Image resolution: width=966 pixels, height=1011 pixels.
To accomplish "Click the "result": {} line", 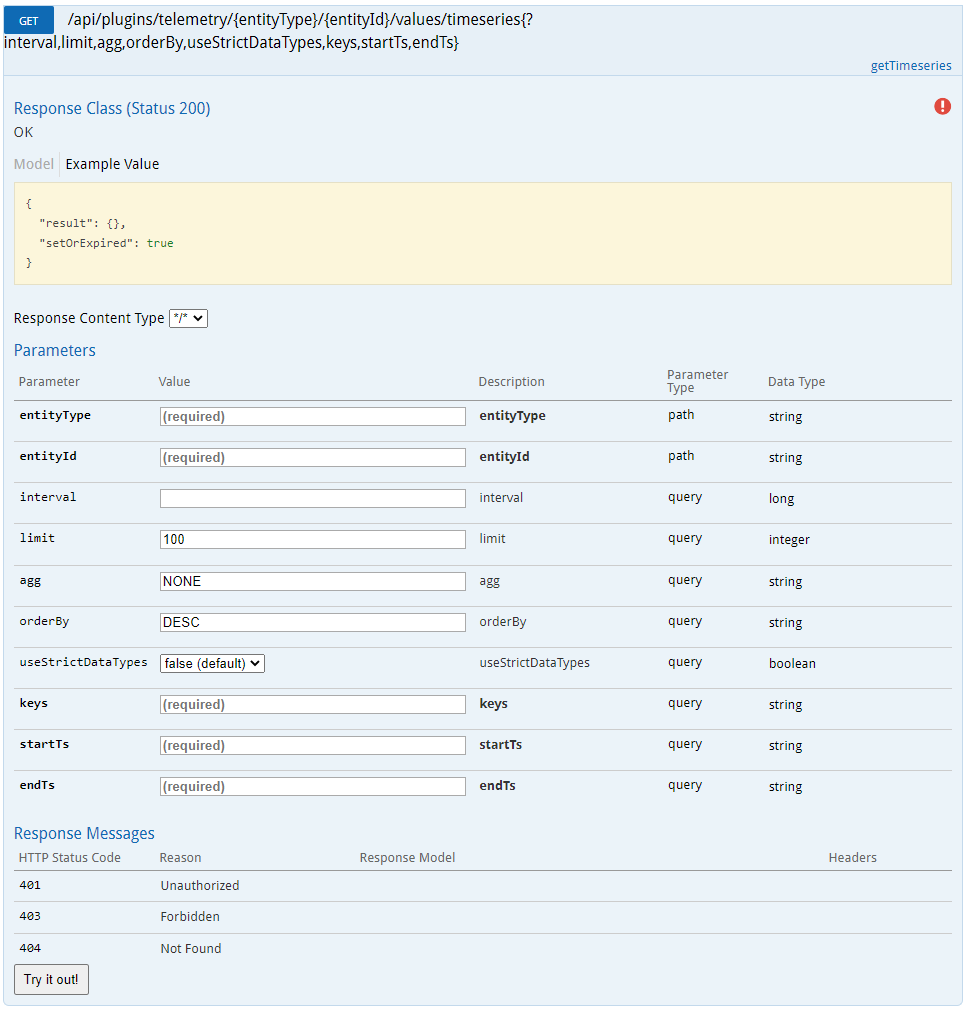I will coord(83,223).
